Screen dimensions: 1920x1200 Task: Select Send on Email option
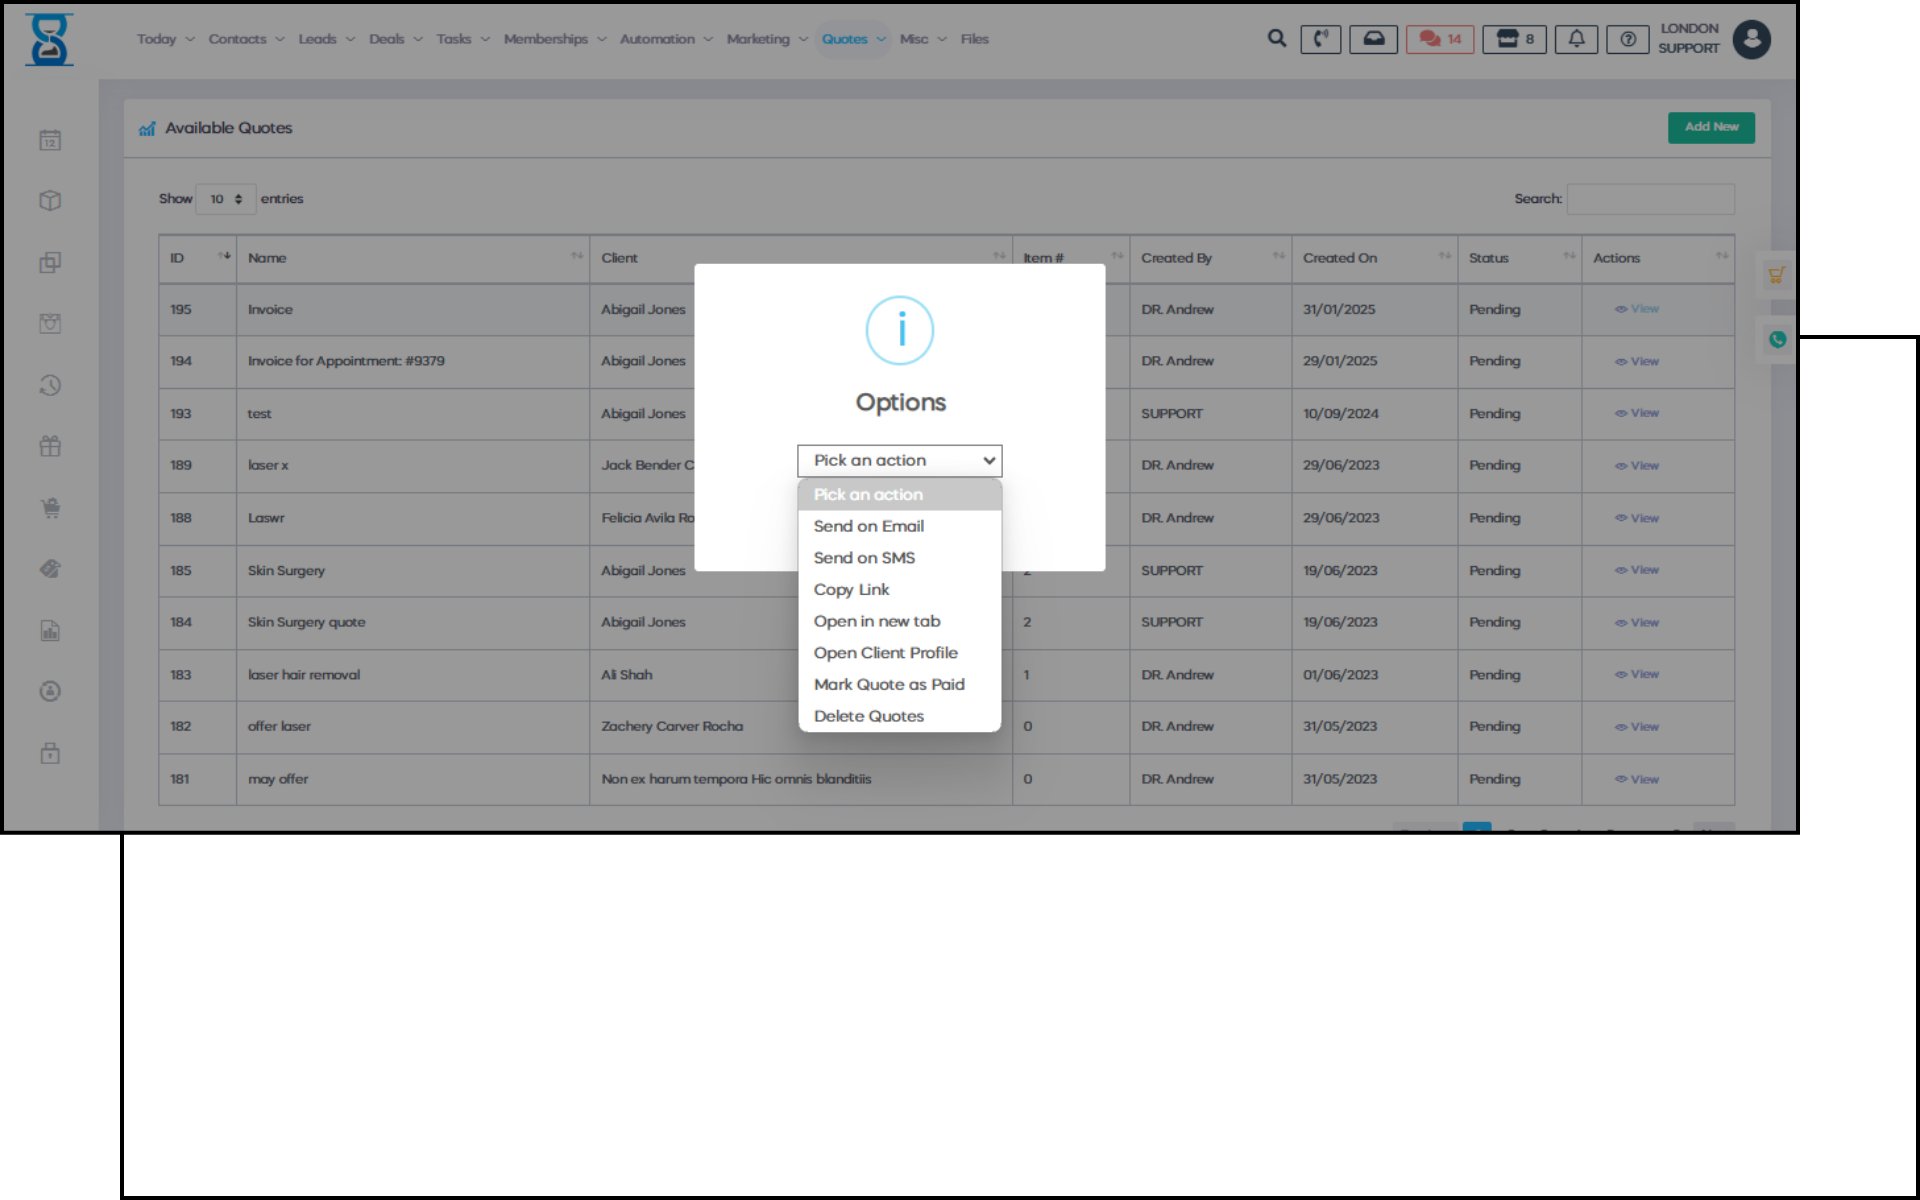tap(868, 526)
